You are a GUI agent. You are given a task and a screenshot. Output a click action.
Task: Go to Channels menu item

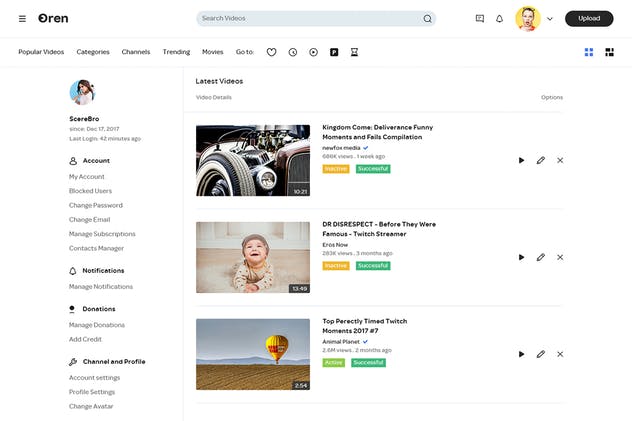[136, 52]
